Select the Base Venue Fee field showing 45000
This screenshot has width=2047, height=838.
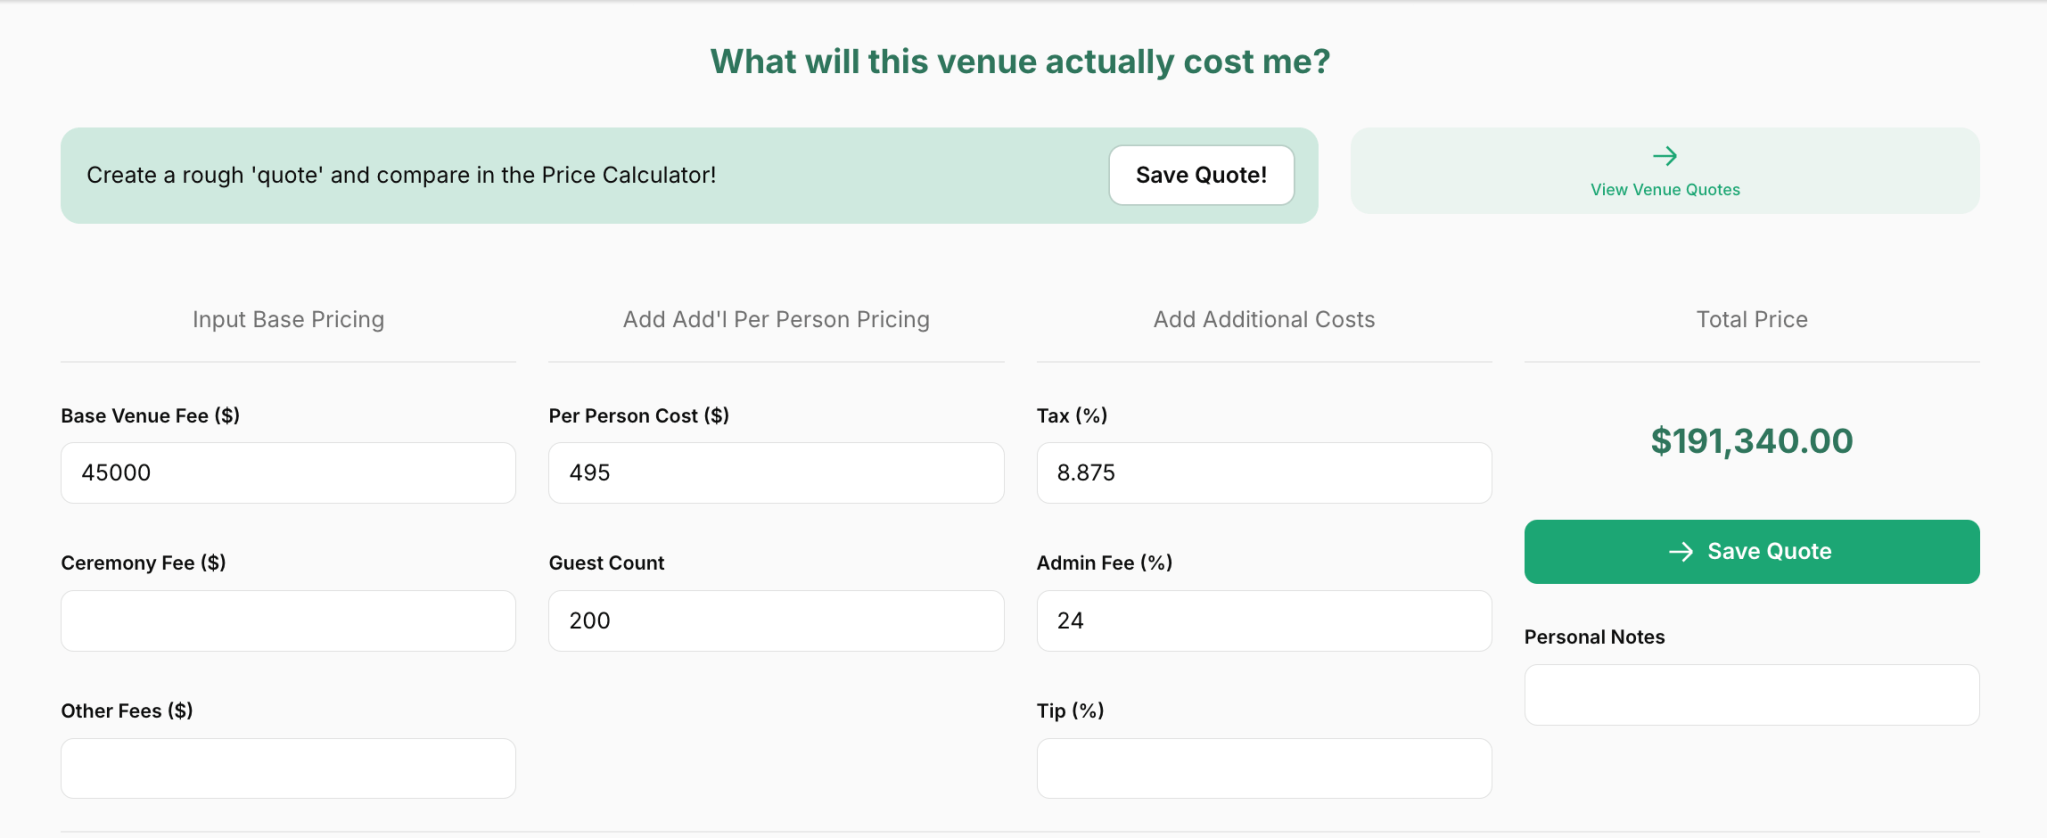[287, 472]
